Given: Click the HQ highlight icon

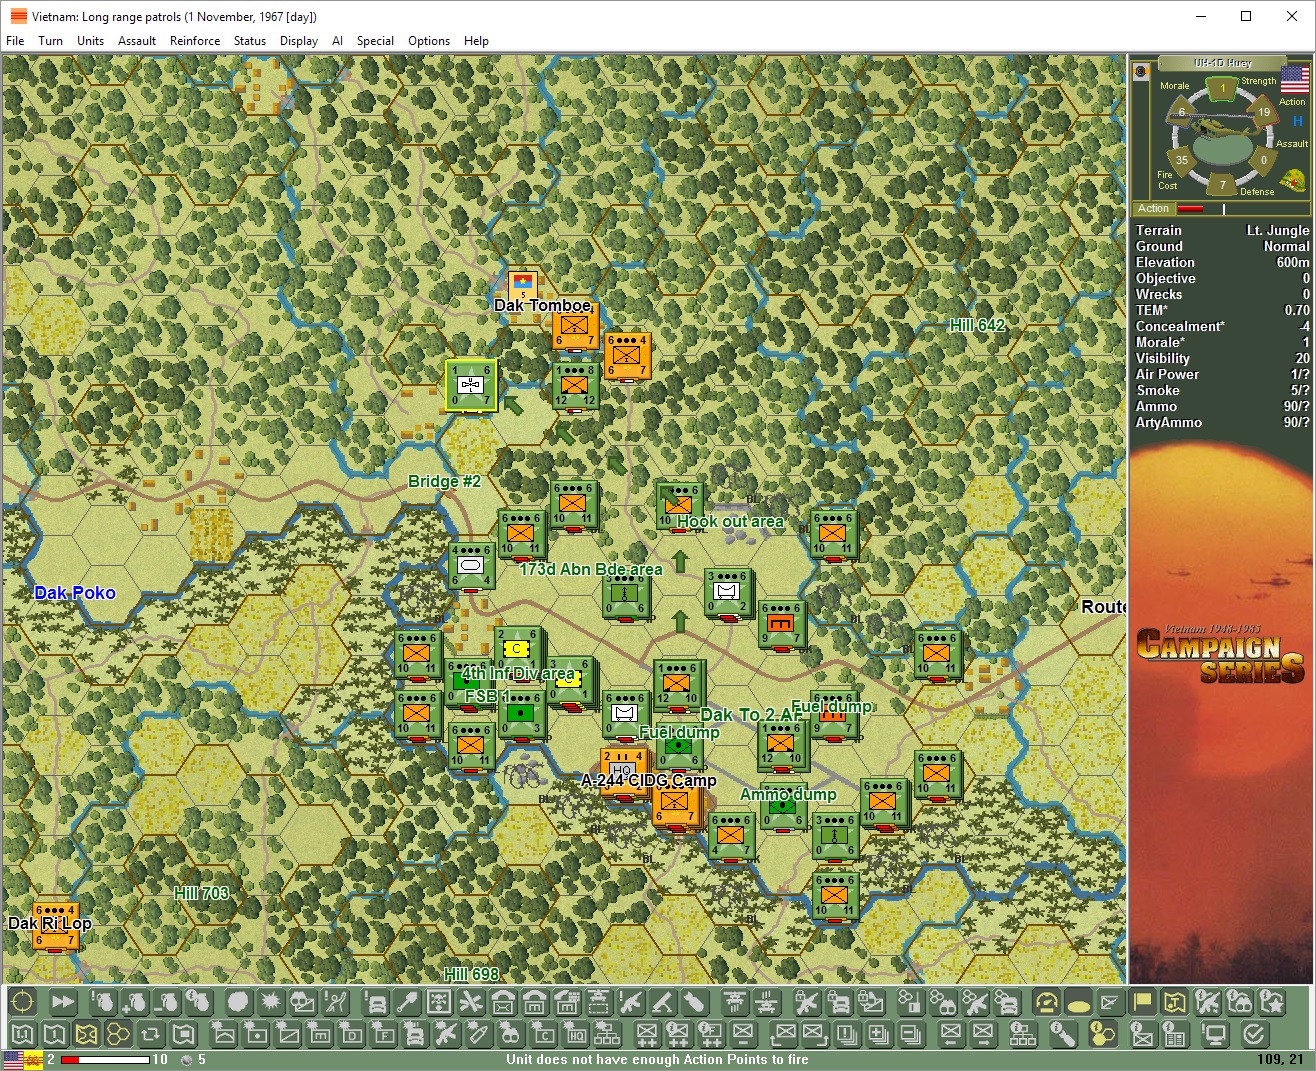Looking at the screenshot, I should (575, 1033).
